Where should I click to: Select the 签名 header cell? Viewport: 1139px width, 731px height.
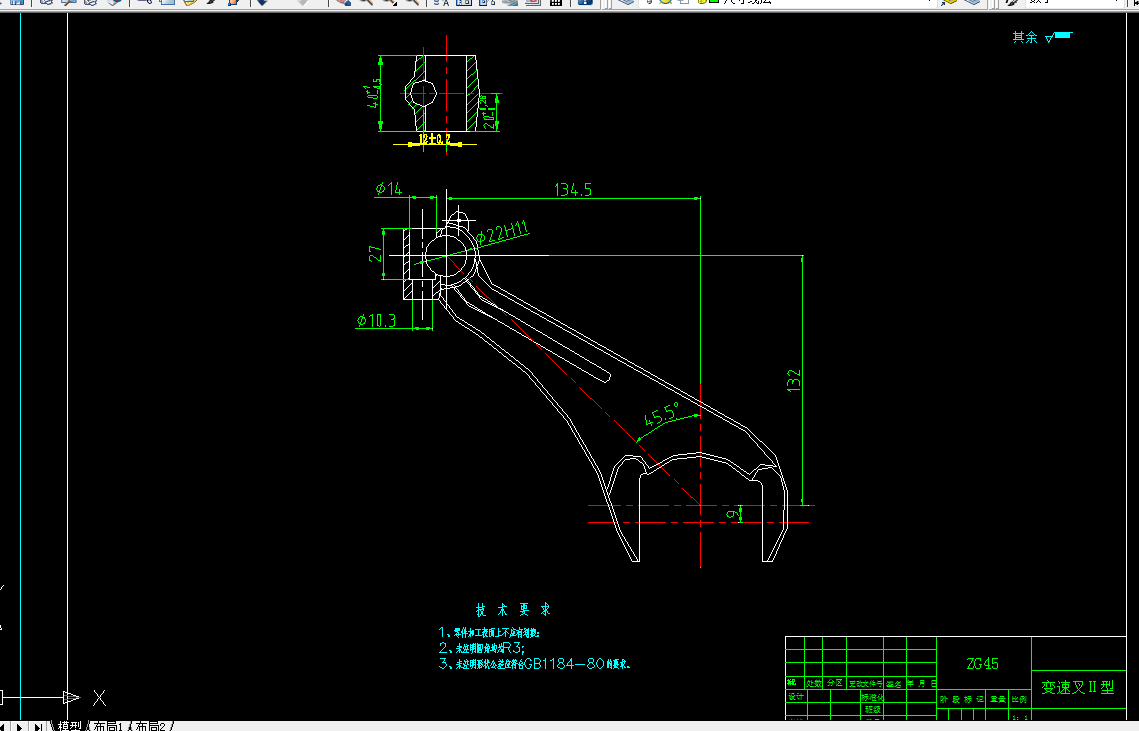tap(893, 684)
